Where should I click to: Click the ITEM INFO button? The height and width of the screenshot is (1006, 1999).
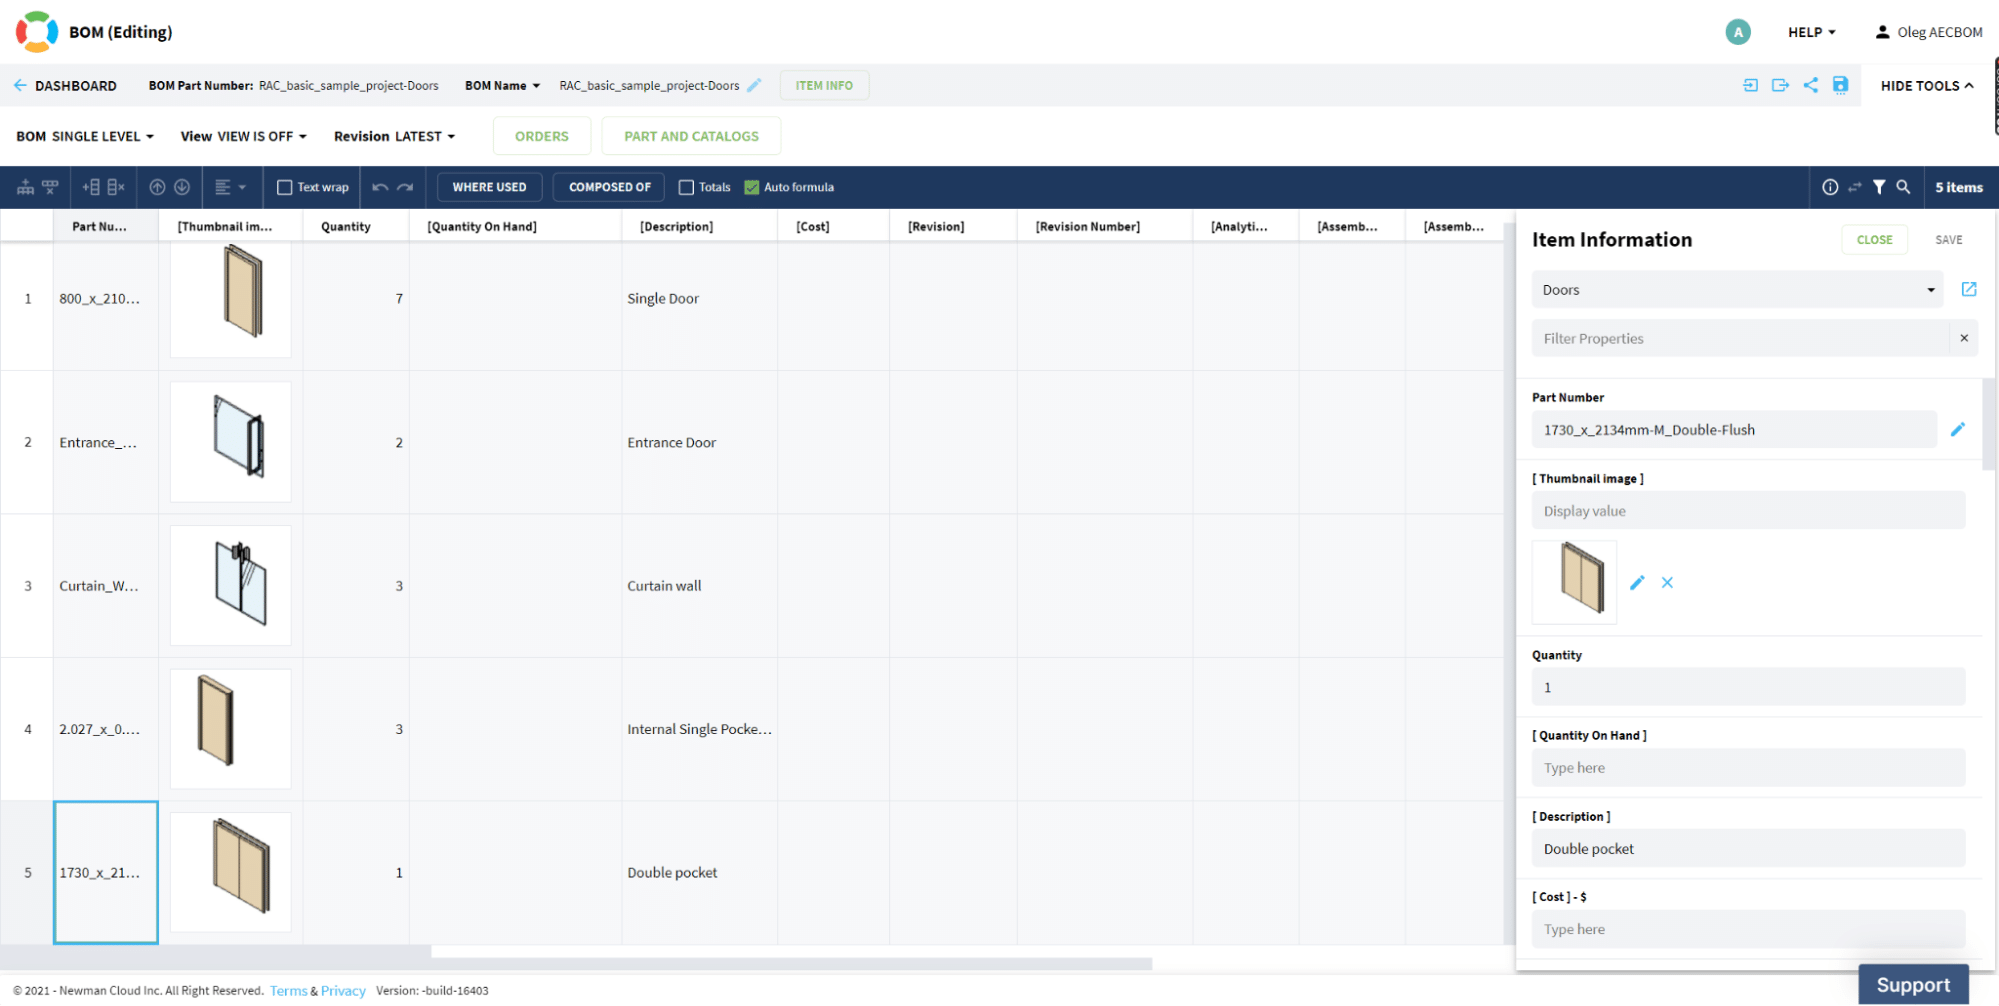click(824, 85)
